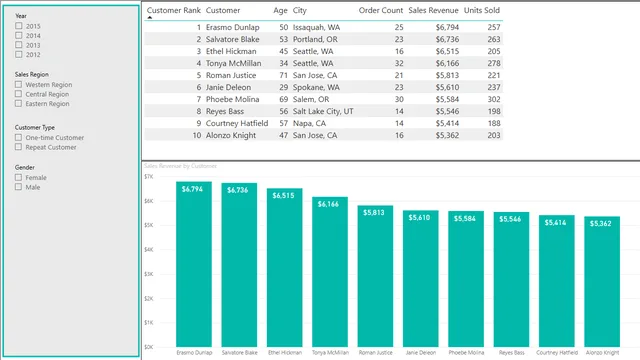The width and height of the screenshot is (640, 360).
Task: Click the Salem, OR city cell
Action: [x=311, y=99]
